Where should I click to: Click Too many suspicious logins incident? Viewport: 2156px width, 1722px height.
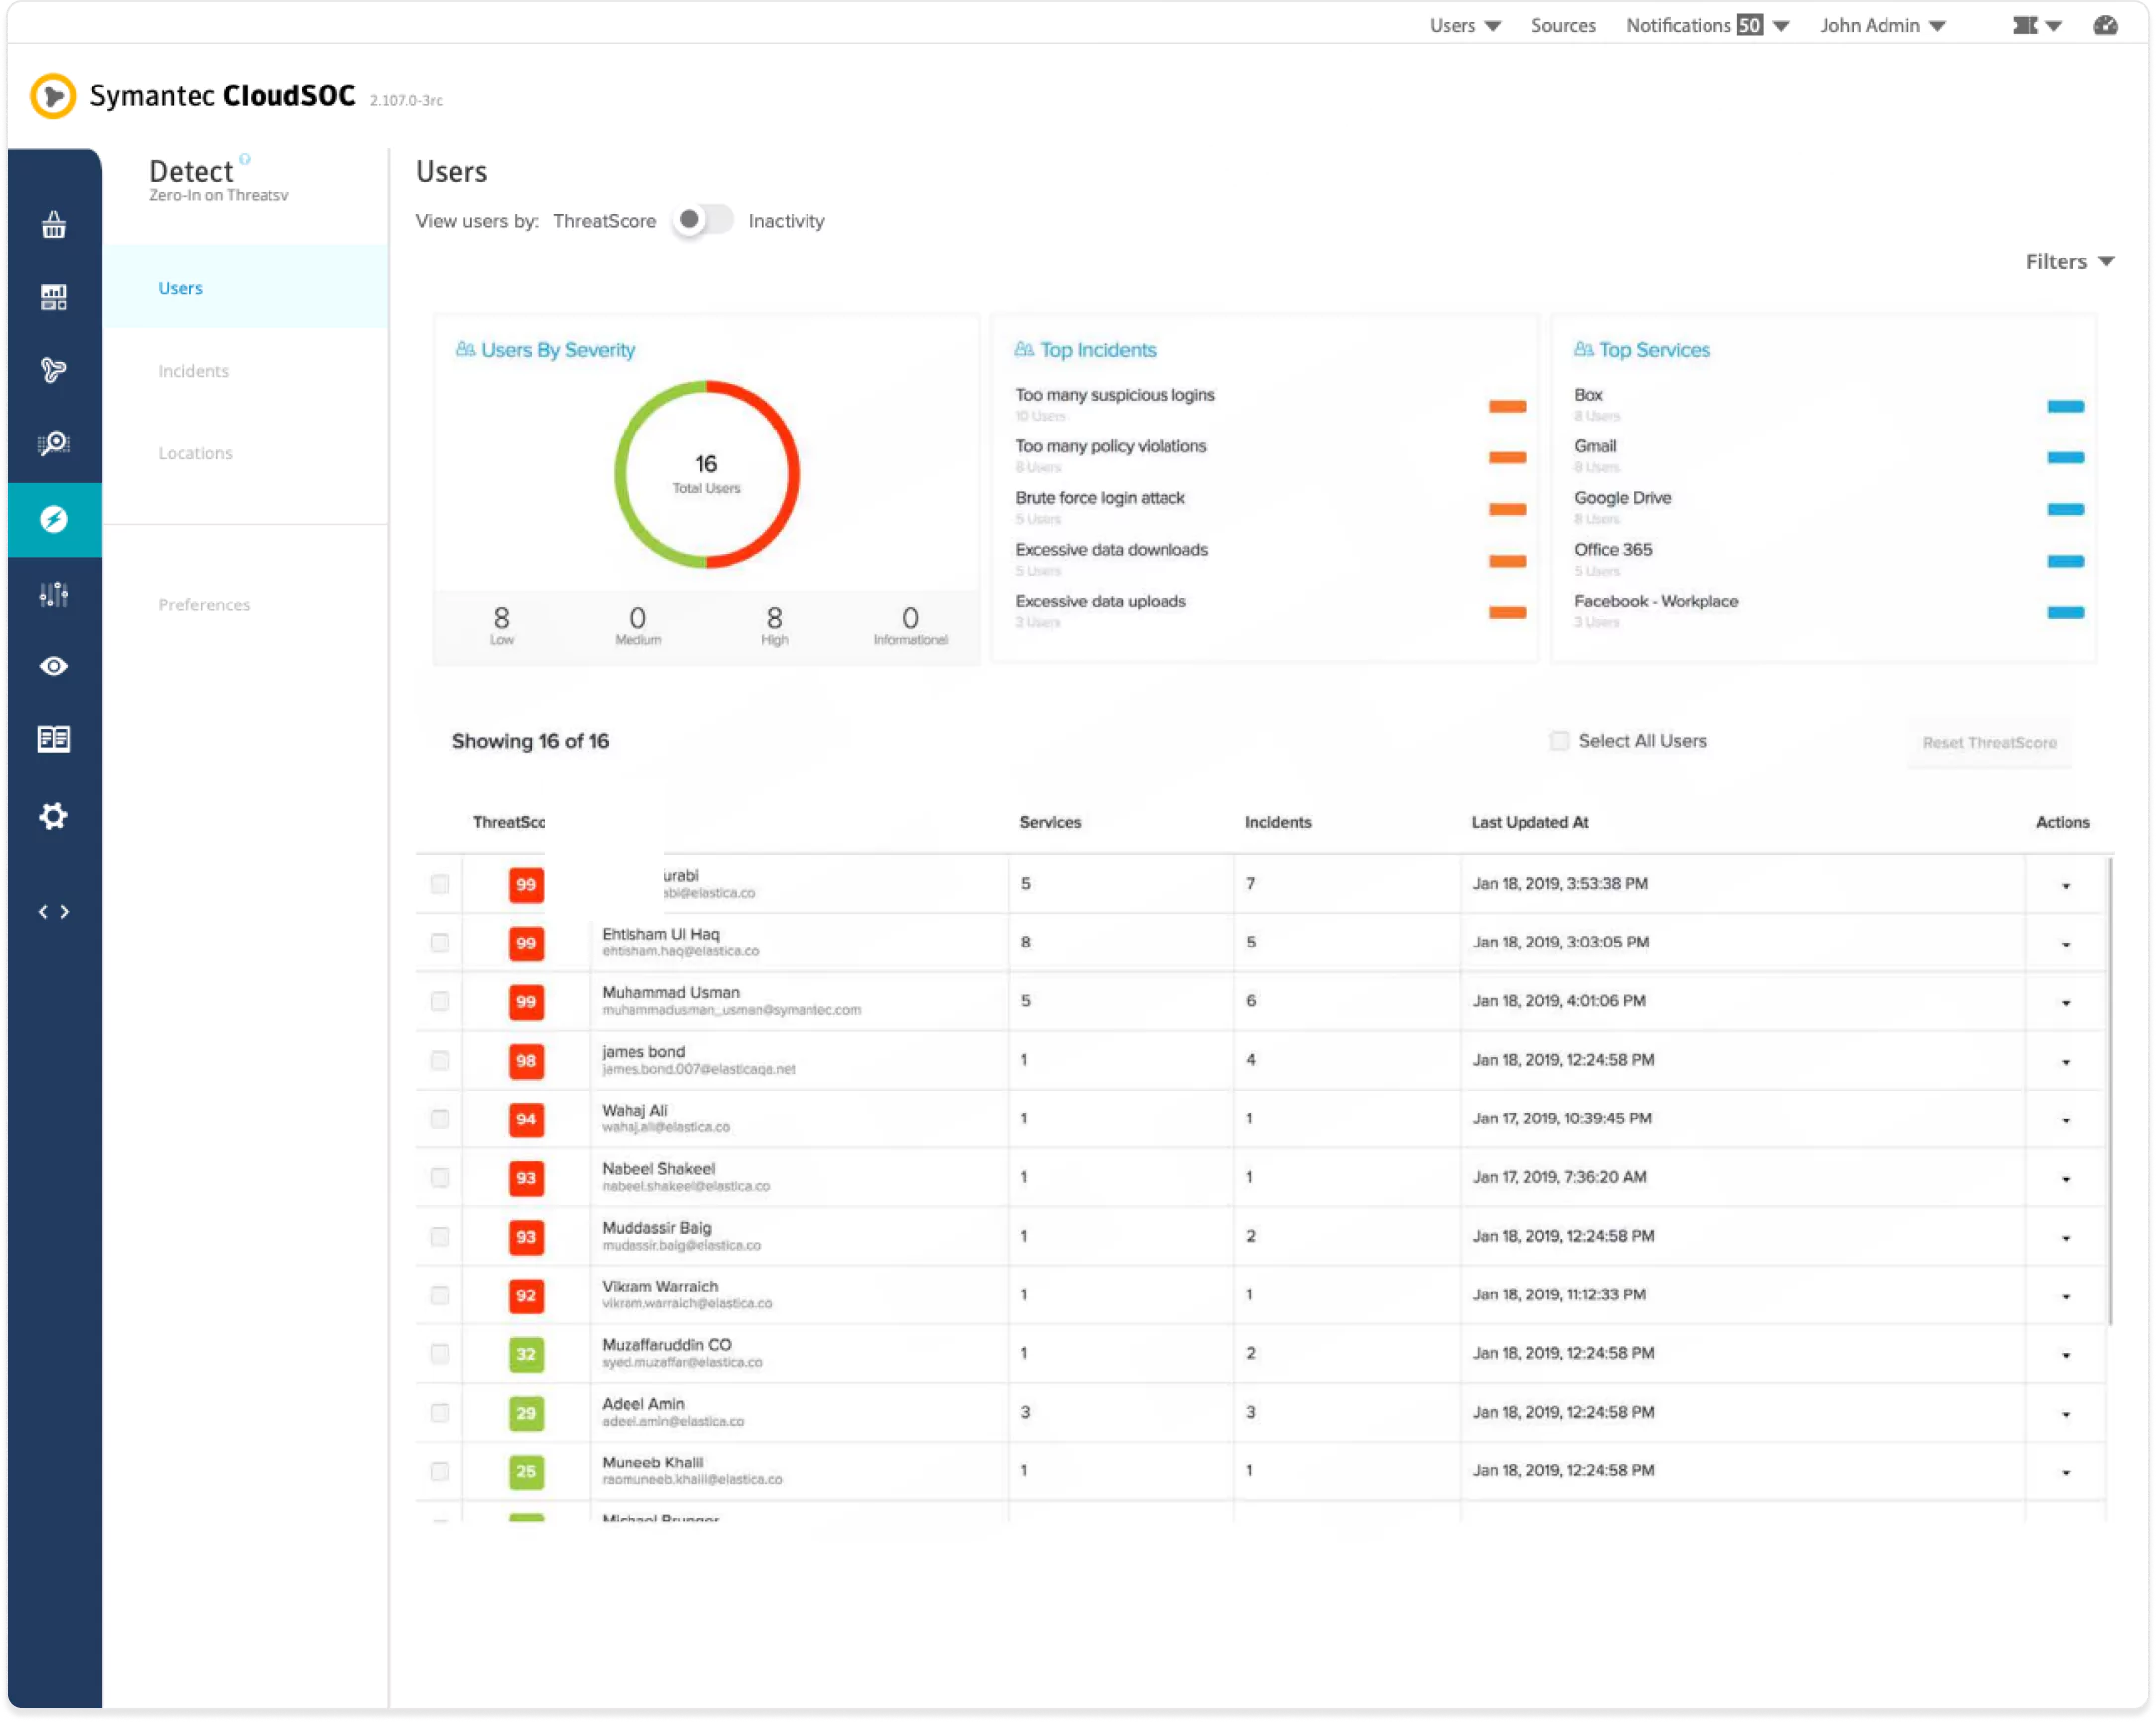tap(1115, 395)
